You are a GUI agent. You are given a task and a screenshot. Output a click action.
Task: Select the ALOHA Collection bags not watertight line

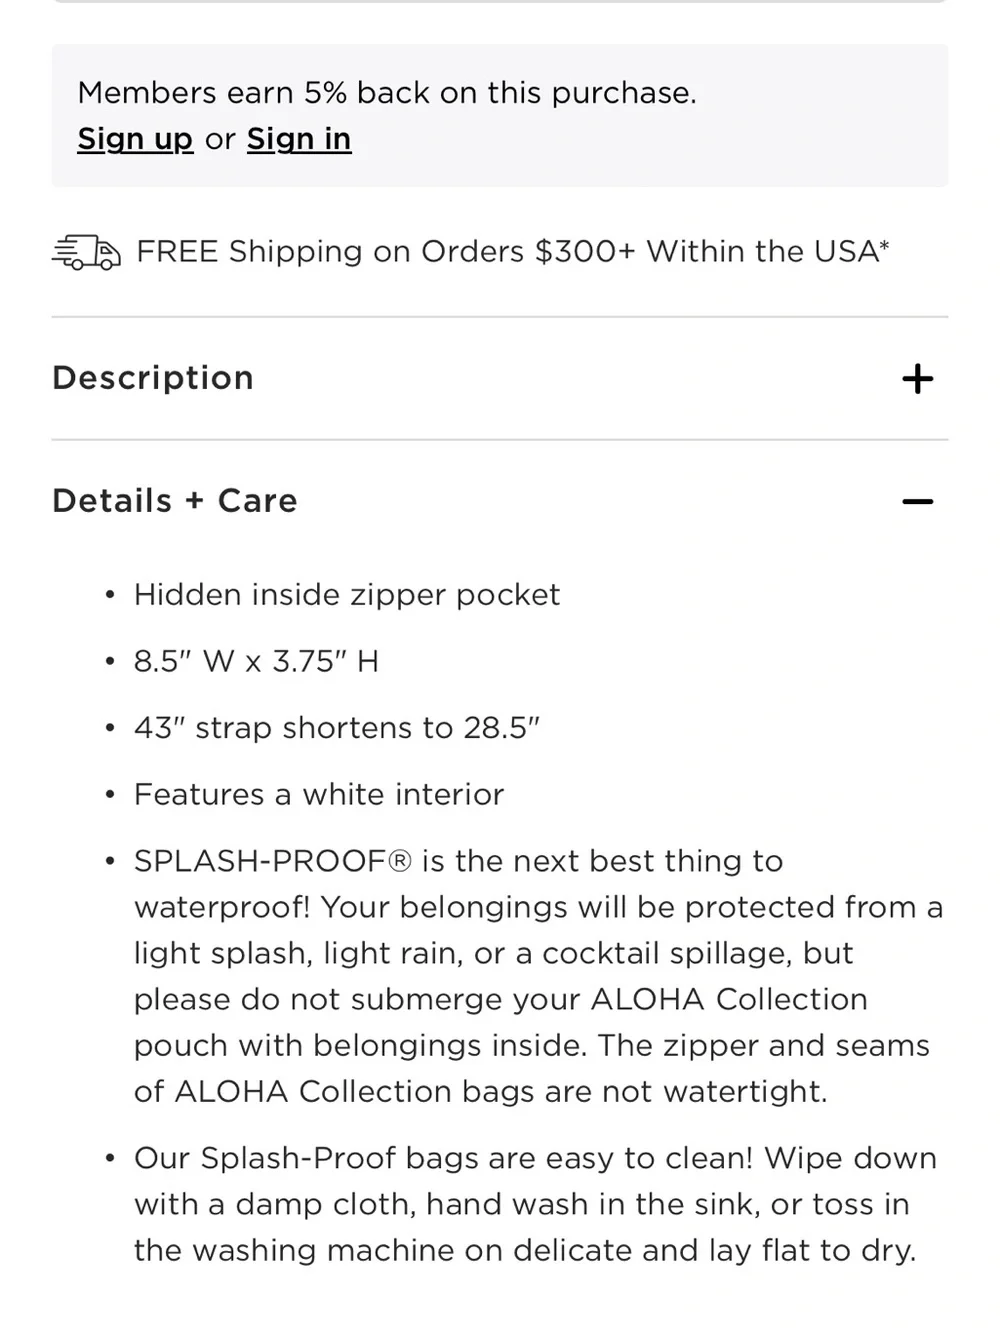tap(481, 1091)
